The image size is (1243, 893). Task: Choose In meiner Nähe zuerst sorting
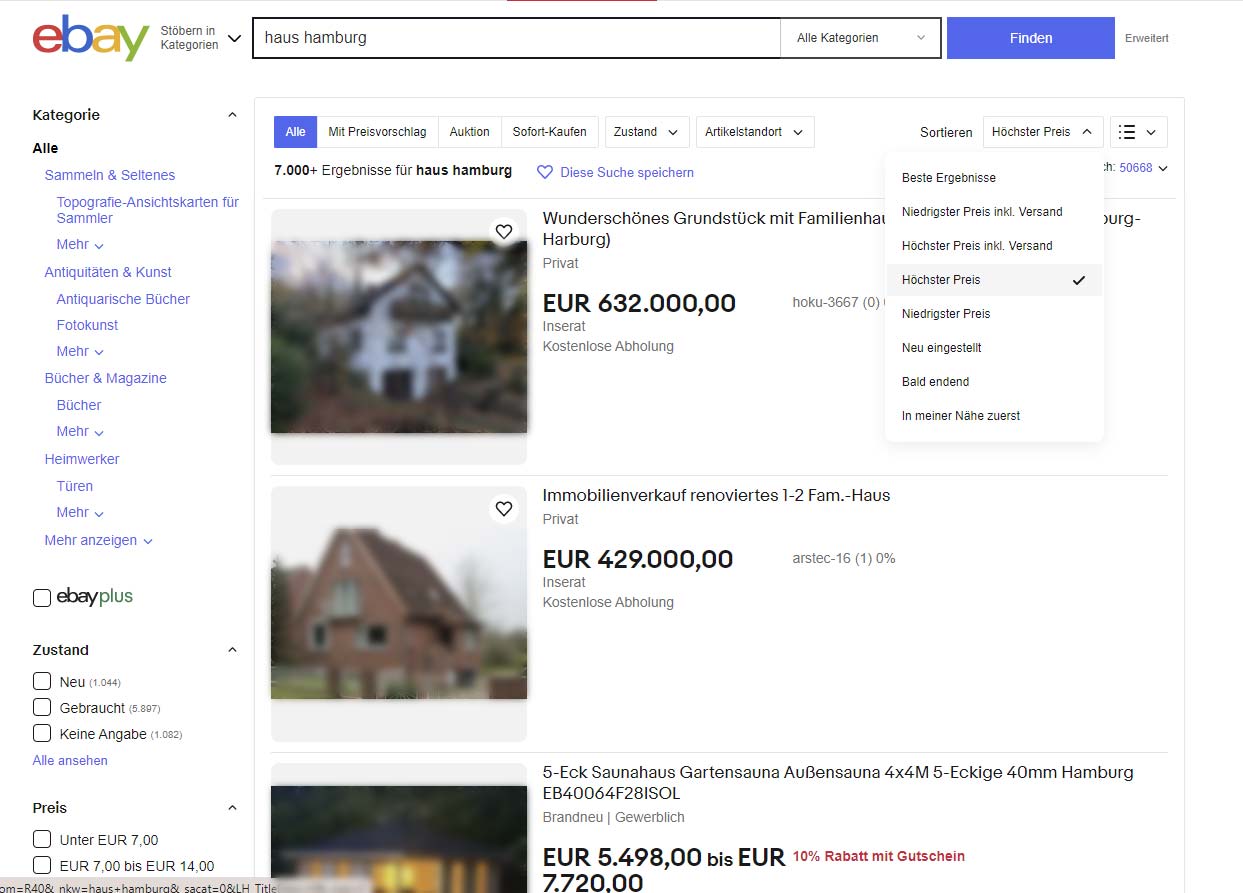pyautogui.click(x=994, y=416)
